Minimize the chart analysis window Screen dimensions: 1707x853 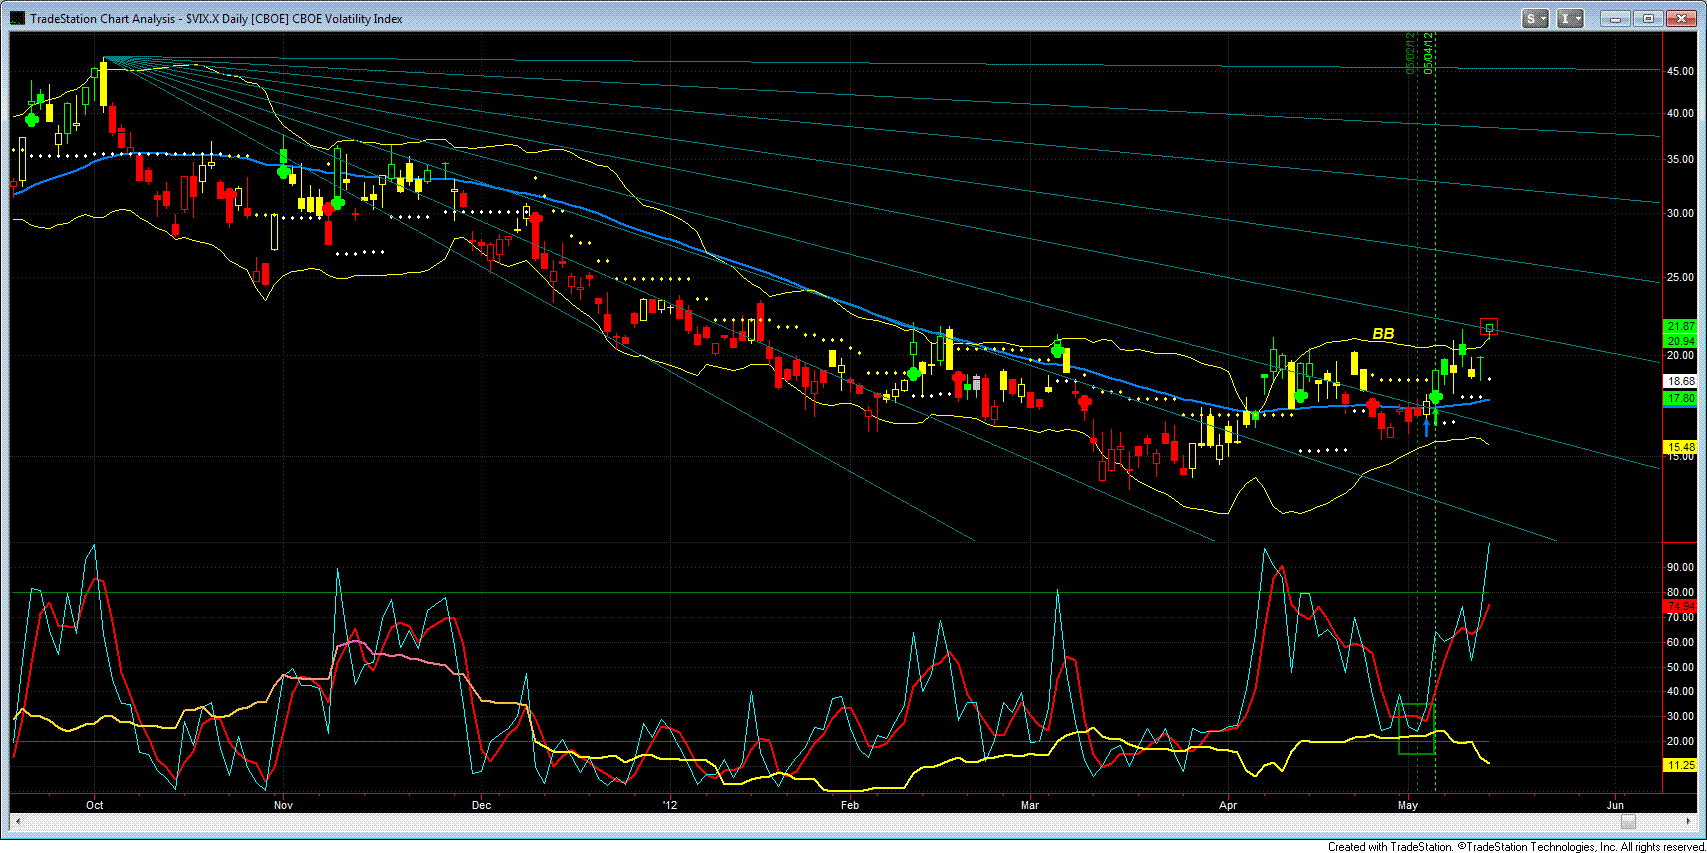[1615, 18]
